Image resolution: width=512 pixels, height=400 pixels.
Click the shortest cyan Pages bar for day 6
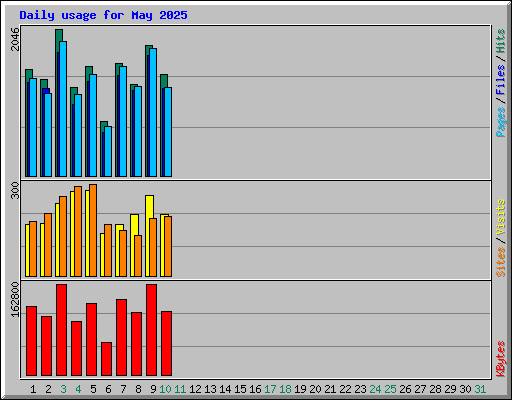click(x=108, y=151)
